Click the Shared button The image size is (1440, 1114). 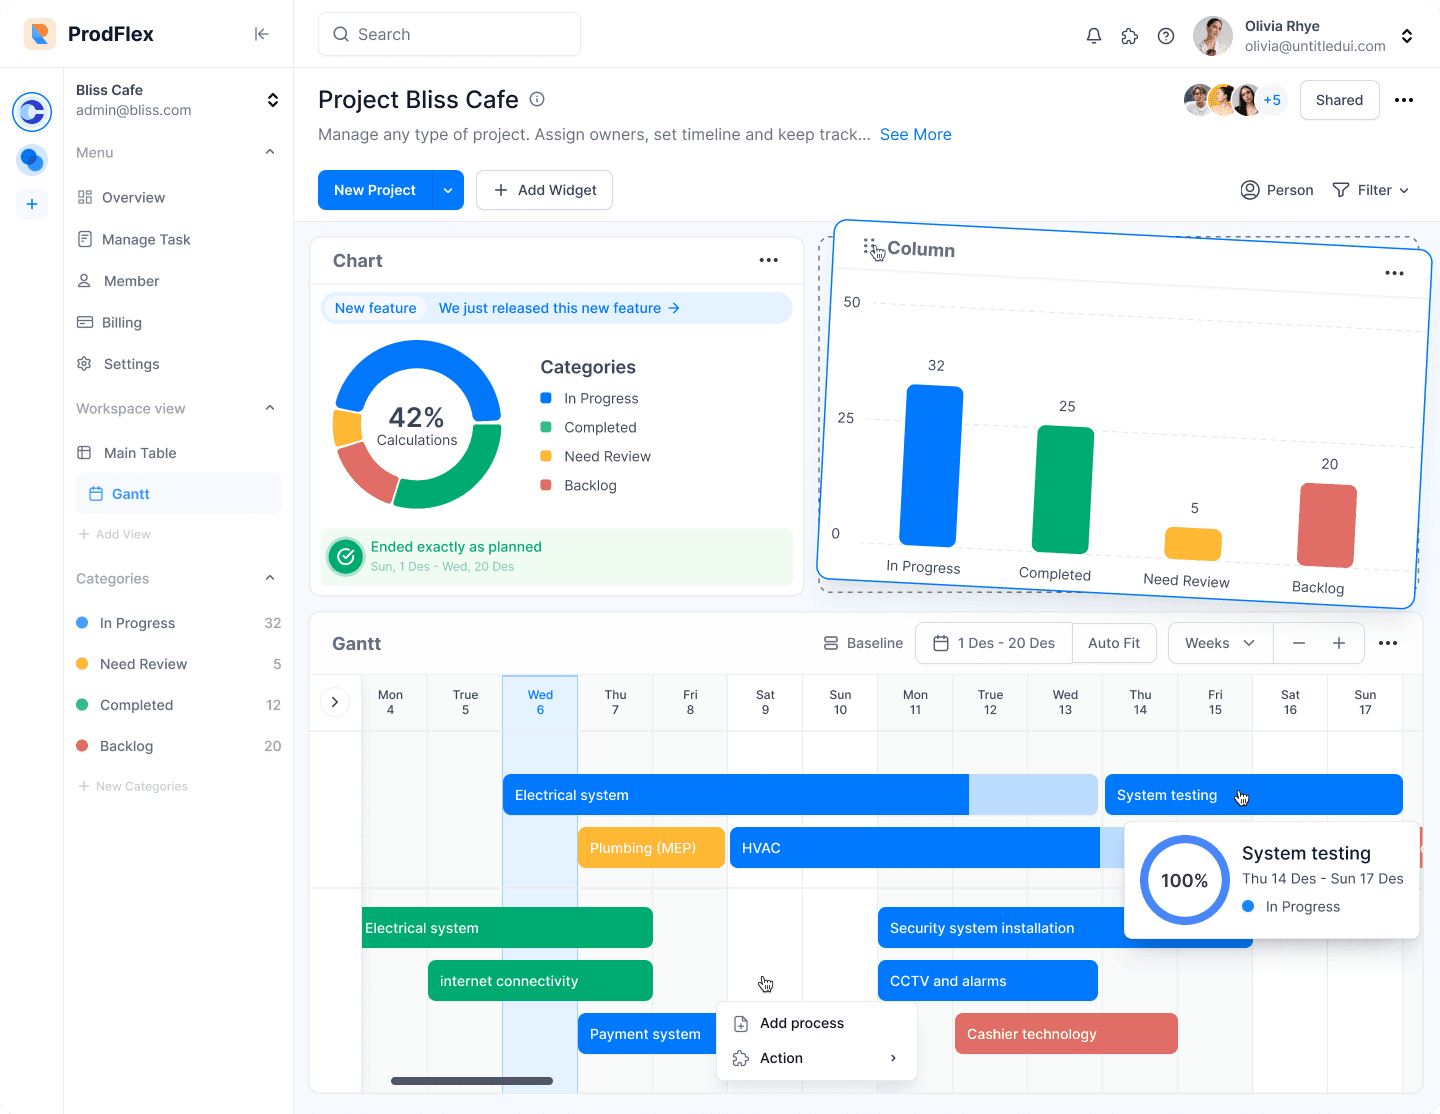point(1339,100)
